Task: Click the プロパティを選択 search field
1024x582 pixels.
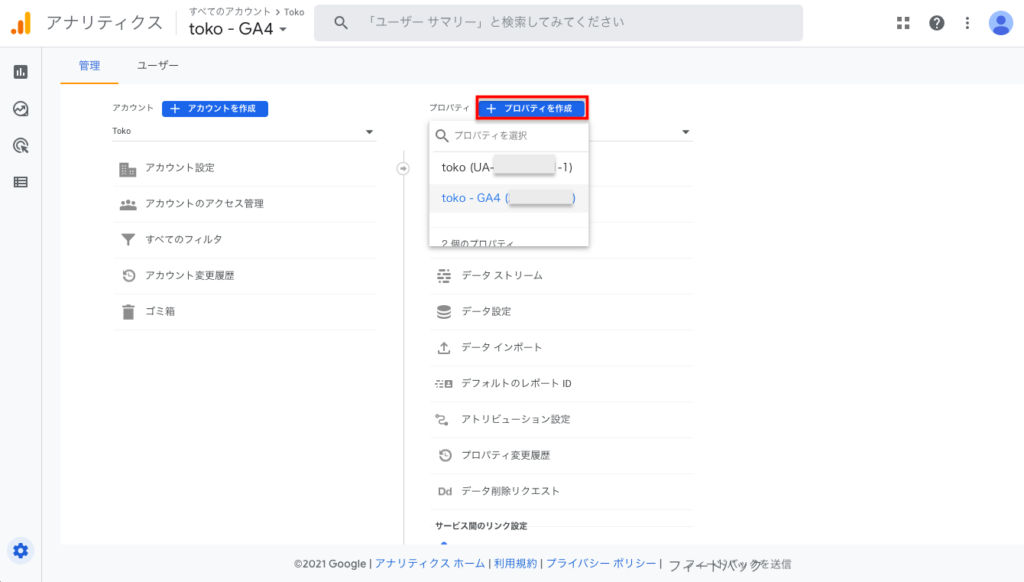Action: coord(509,135)
